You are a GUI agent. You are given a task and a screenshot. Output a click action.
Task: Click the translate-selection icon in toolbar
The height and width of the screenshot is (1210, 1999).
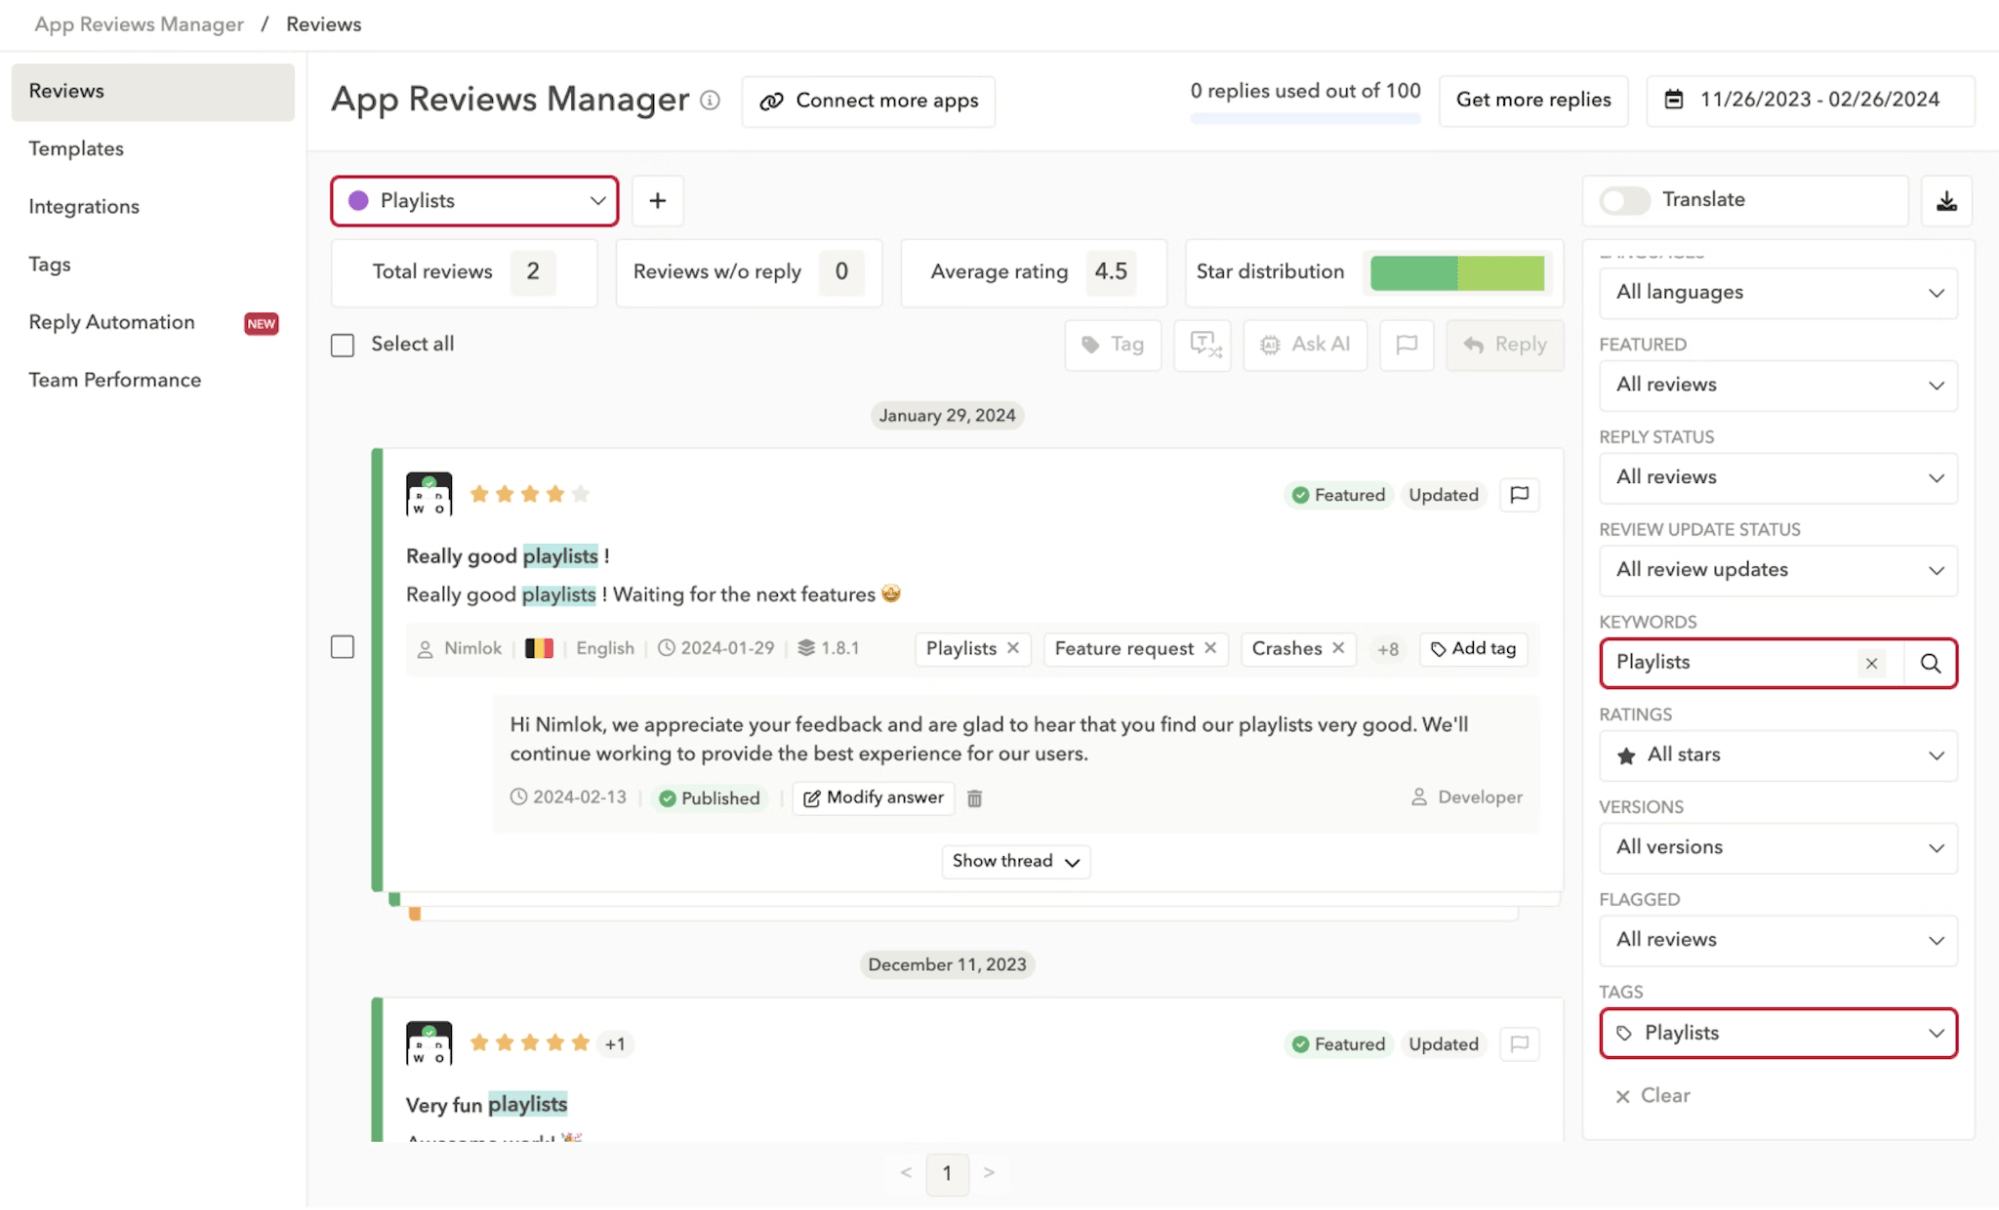tap(1204, 345)
